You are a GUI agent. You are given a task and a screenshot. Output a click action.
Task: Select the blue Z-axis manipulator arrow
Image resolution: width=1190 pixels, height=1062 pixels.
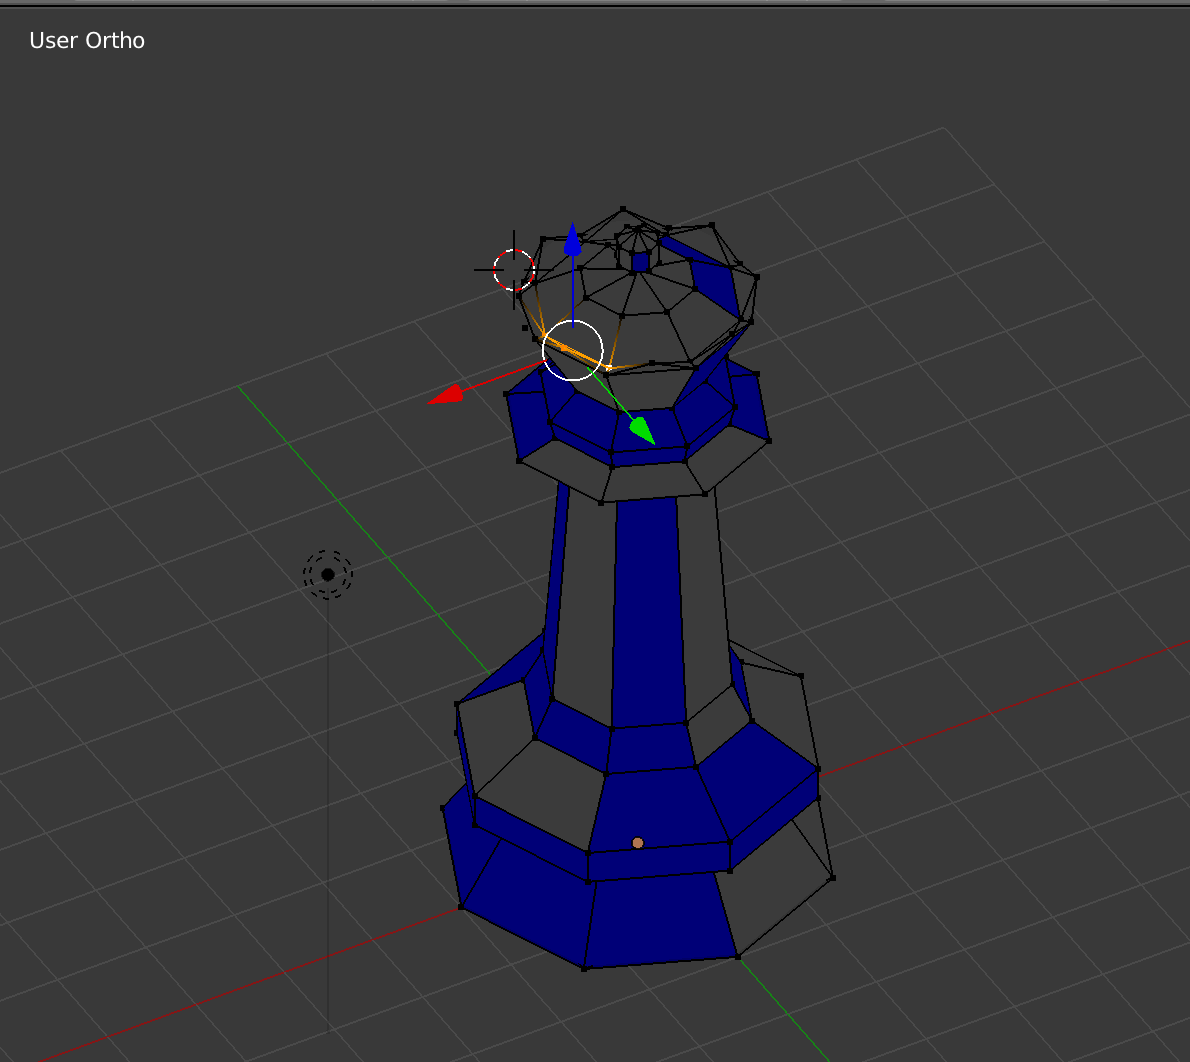click(573, 240)
